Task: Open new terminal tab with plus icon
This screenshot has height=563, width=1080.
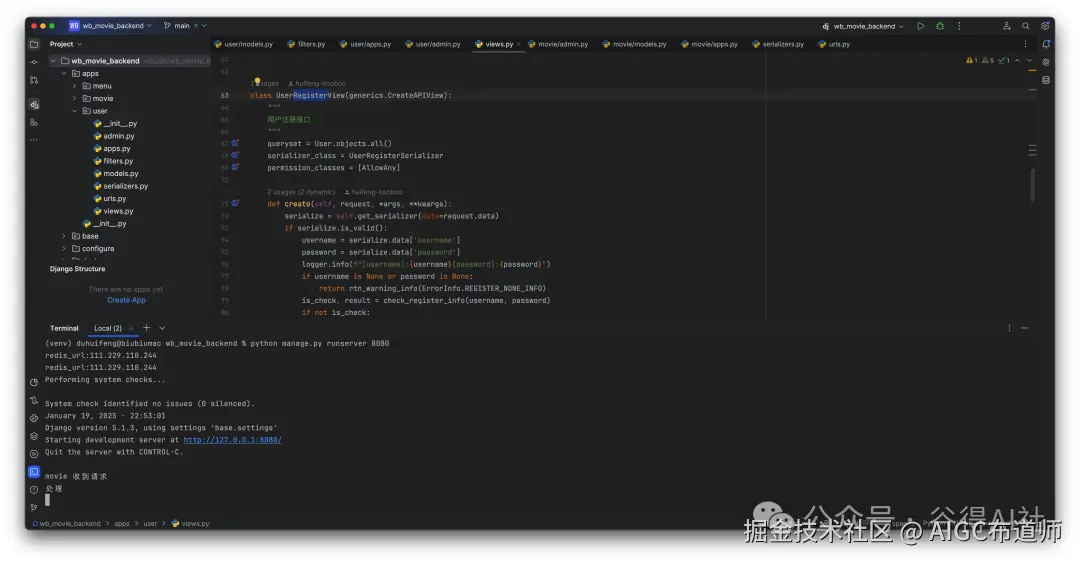Action: [147, 328]
